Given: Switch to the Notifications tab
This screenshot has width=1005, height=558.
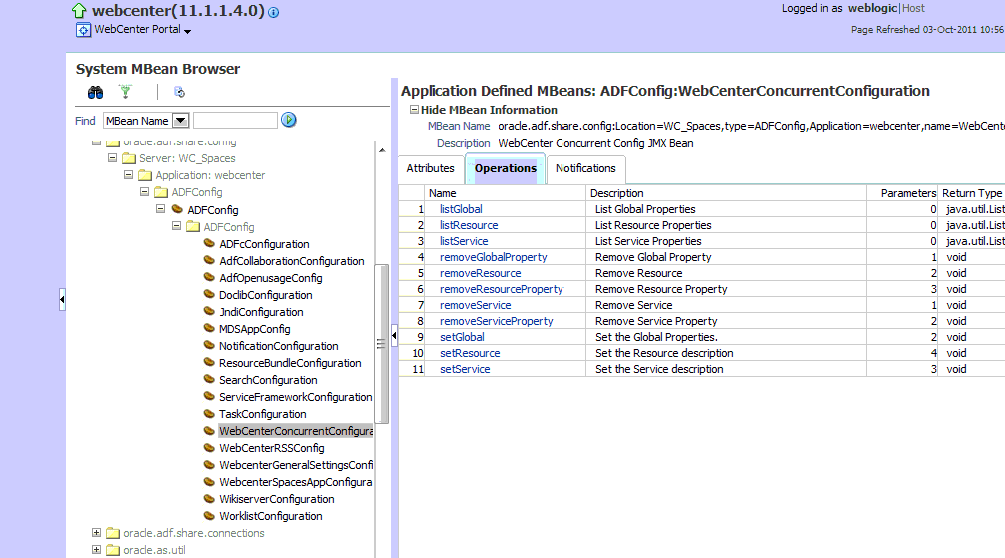Looking at the screenshot, I should [x=586, y=168].
